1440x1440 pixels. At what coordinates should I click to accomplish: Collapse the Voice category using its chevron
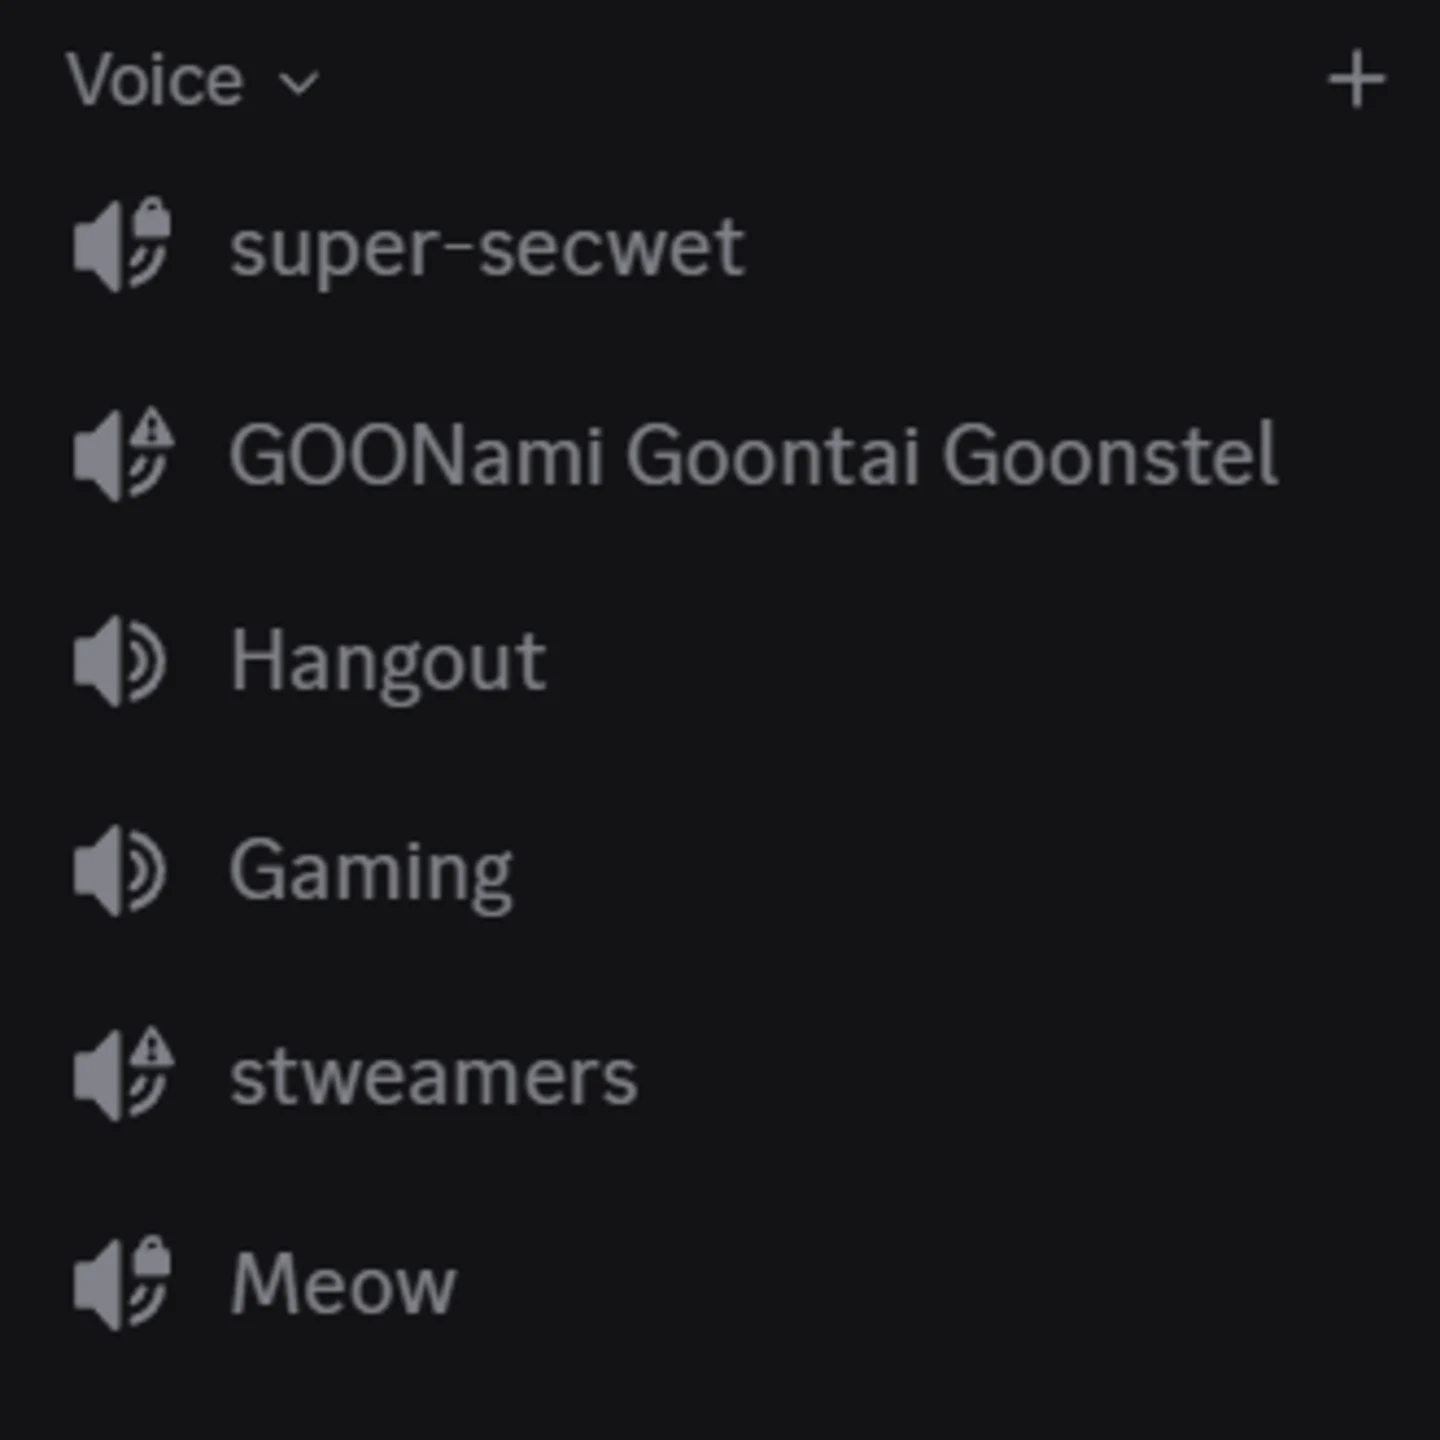click(x=299, y=82)
